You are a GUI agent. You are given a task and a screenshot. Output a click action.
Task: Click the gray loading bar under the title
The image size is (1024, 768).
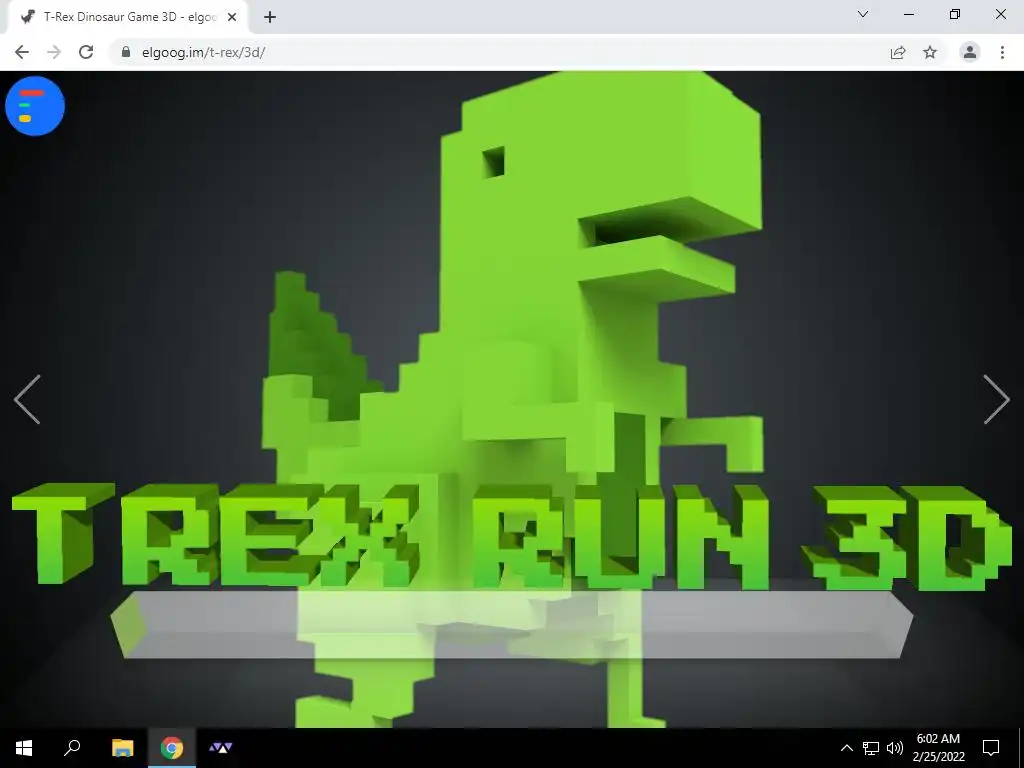click(512, 625)
